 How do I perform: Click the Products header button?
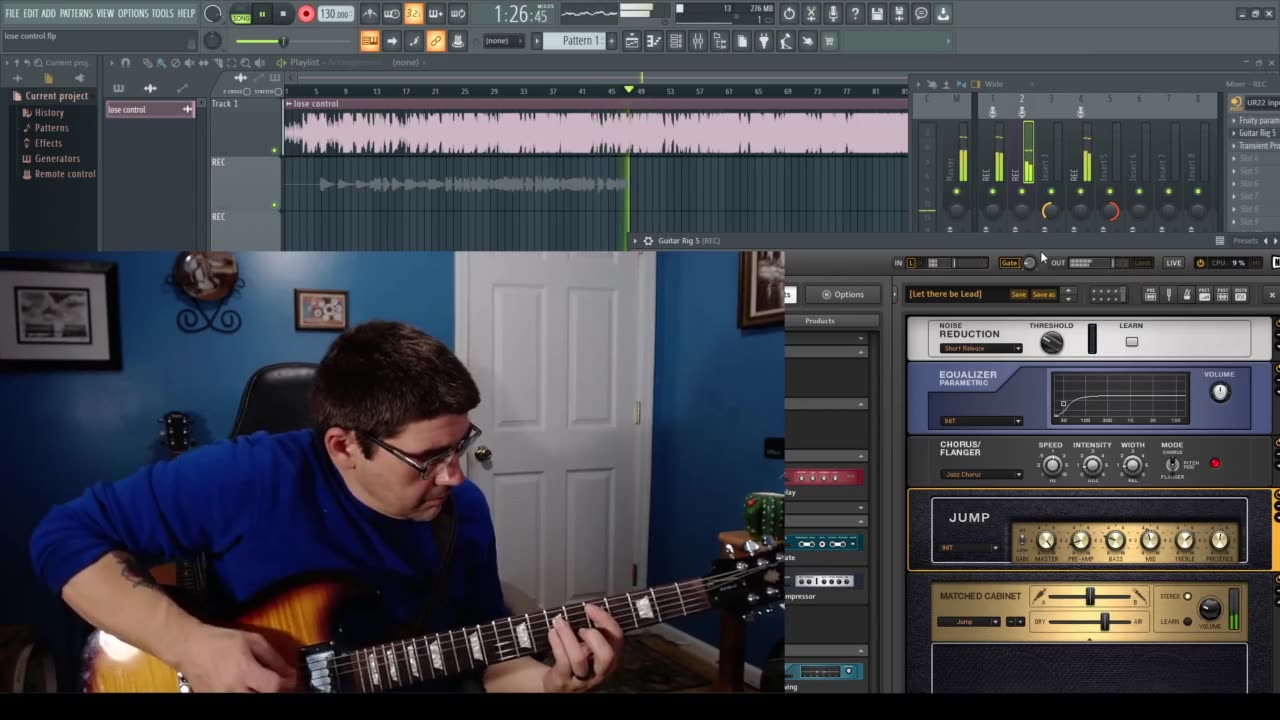[x=820, y=321]
